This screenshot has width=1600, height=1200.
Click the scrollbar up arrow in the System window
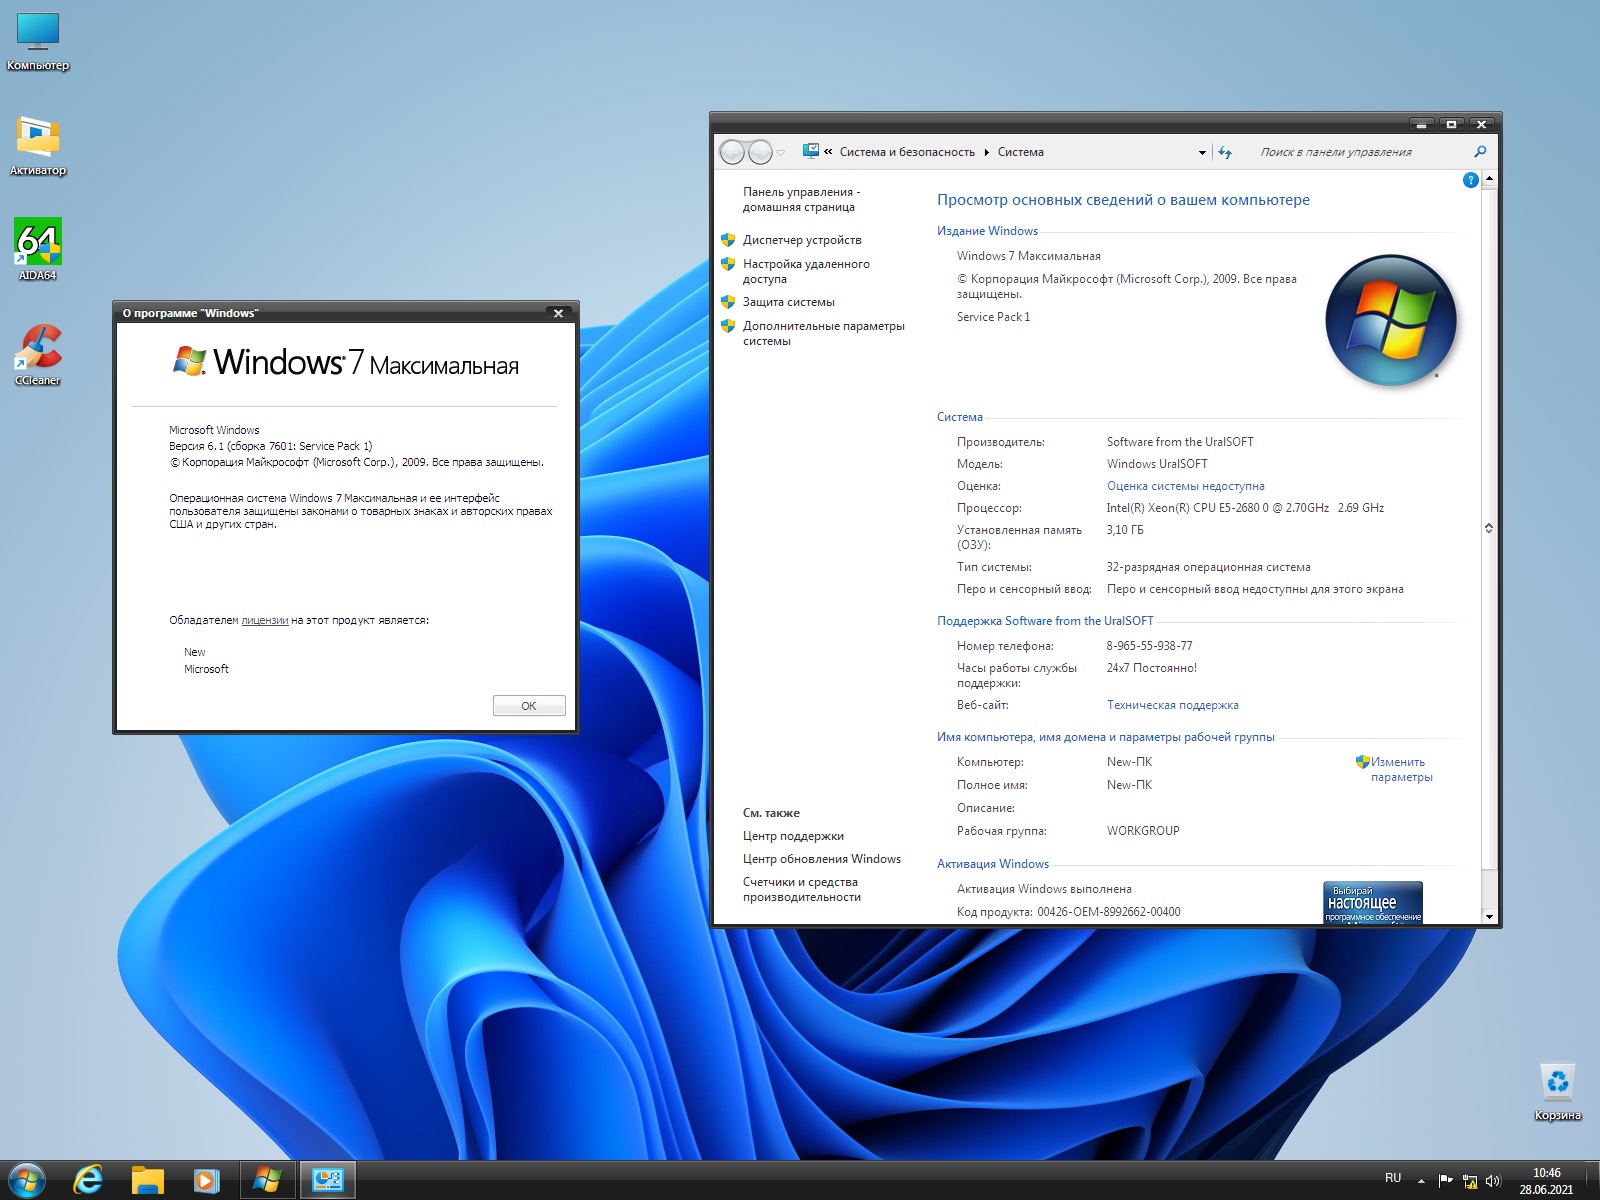click(1489, 179)
